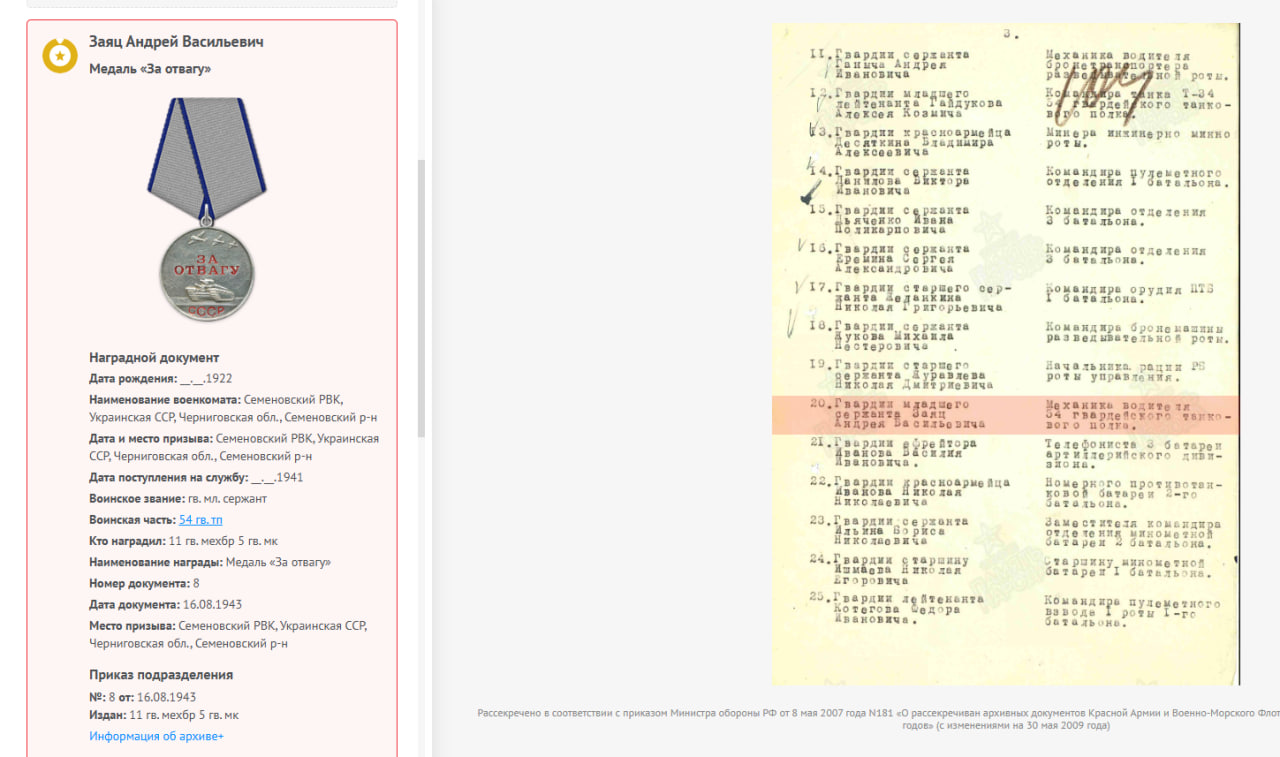1280x757 pixels.
Task: Click the Медаль «За отвагу» subtitle
Action: (x=150, y=69)
